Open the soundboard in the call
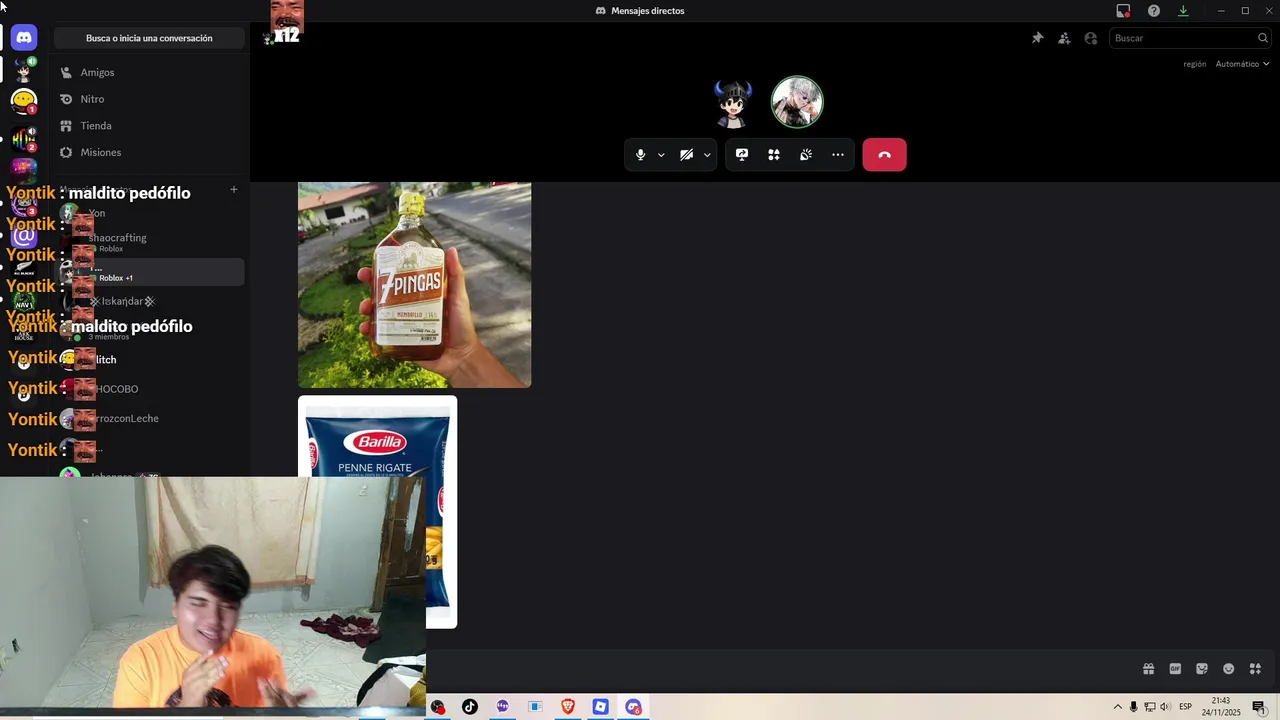This screenshot has width=1280, height=720. [806, 155]
